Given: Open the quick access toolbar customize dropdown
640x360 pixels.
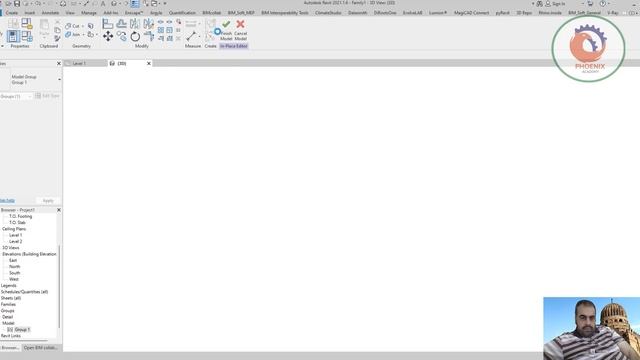Looking at the screenshot, I should (165, 3).
